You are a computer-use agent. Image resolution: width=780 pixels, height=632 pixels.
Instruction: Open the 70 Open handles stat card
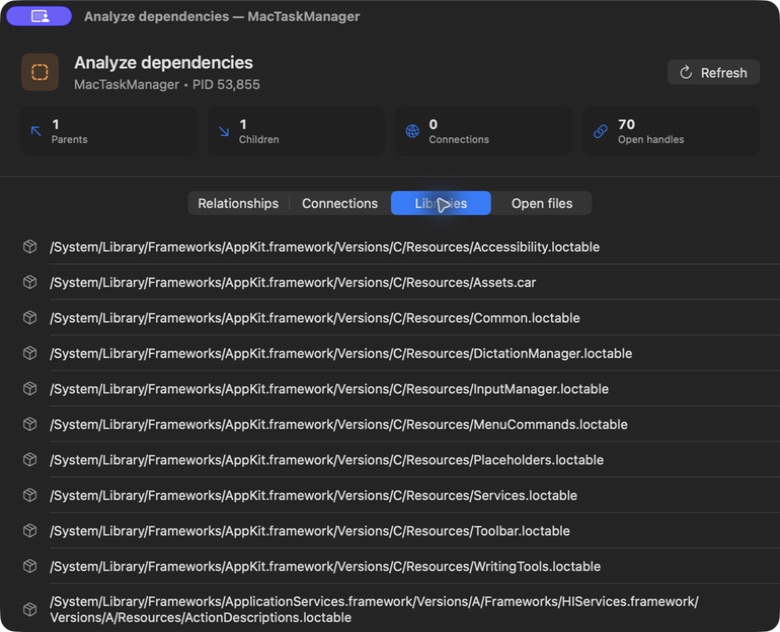(671, 131)
